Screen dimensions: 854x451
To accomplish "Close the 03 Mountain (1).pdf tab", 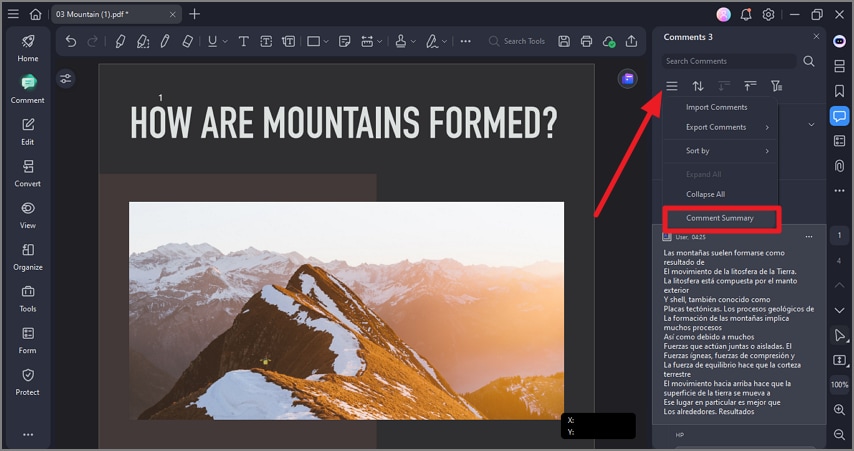I will click(x=173, y=15).
